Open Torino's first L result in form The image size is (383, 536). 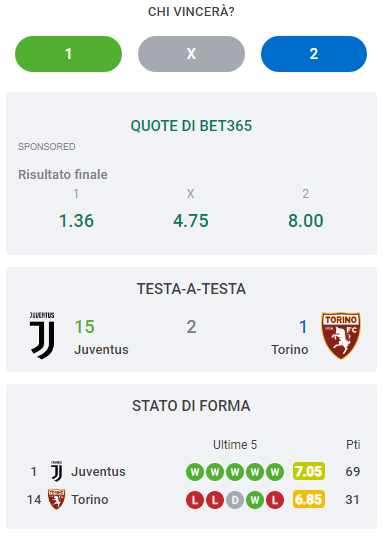[195, 500]
